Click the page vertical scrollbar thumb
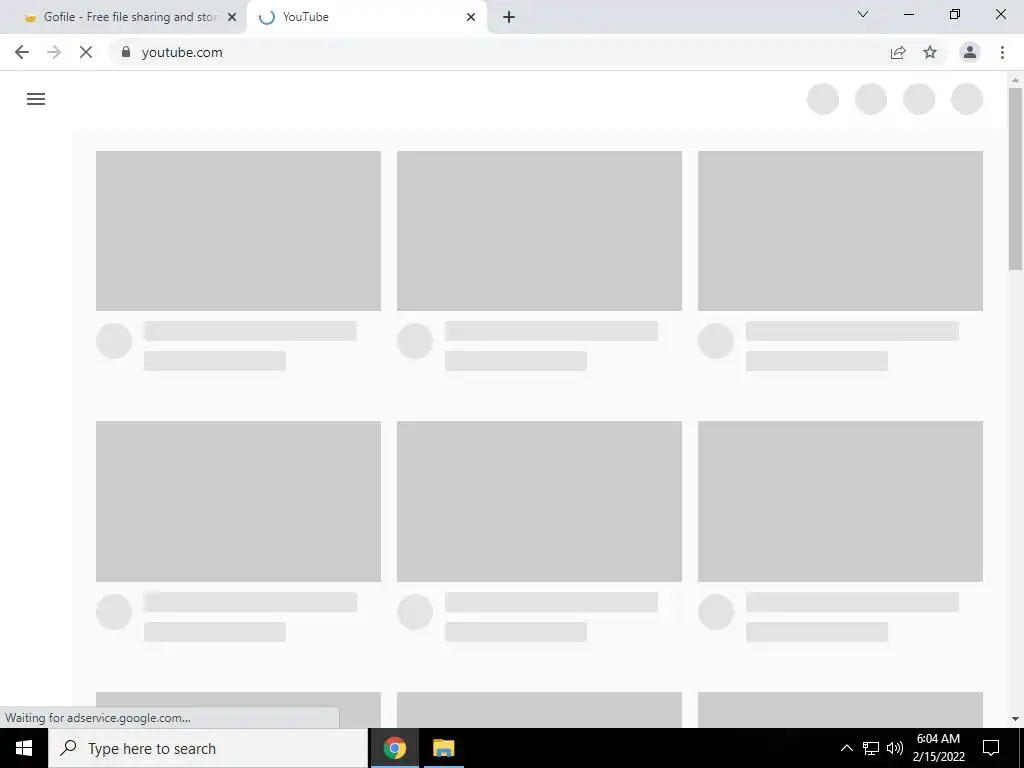1024x768 pixels. (1015, 178)
